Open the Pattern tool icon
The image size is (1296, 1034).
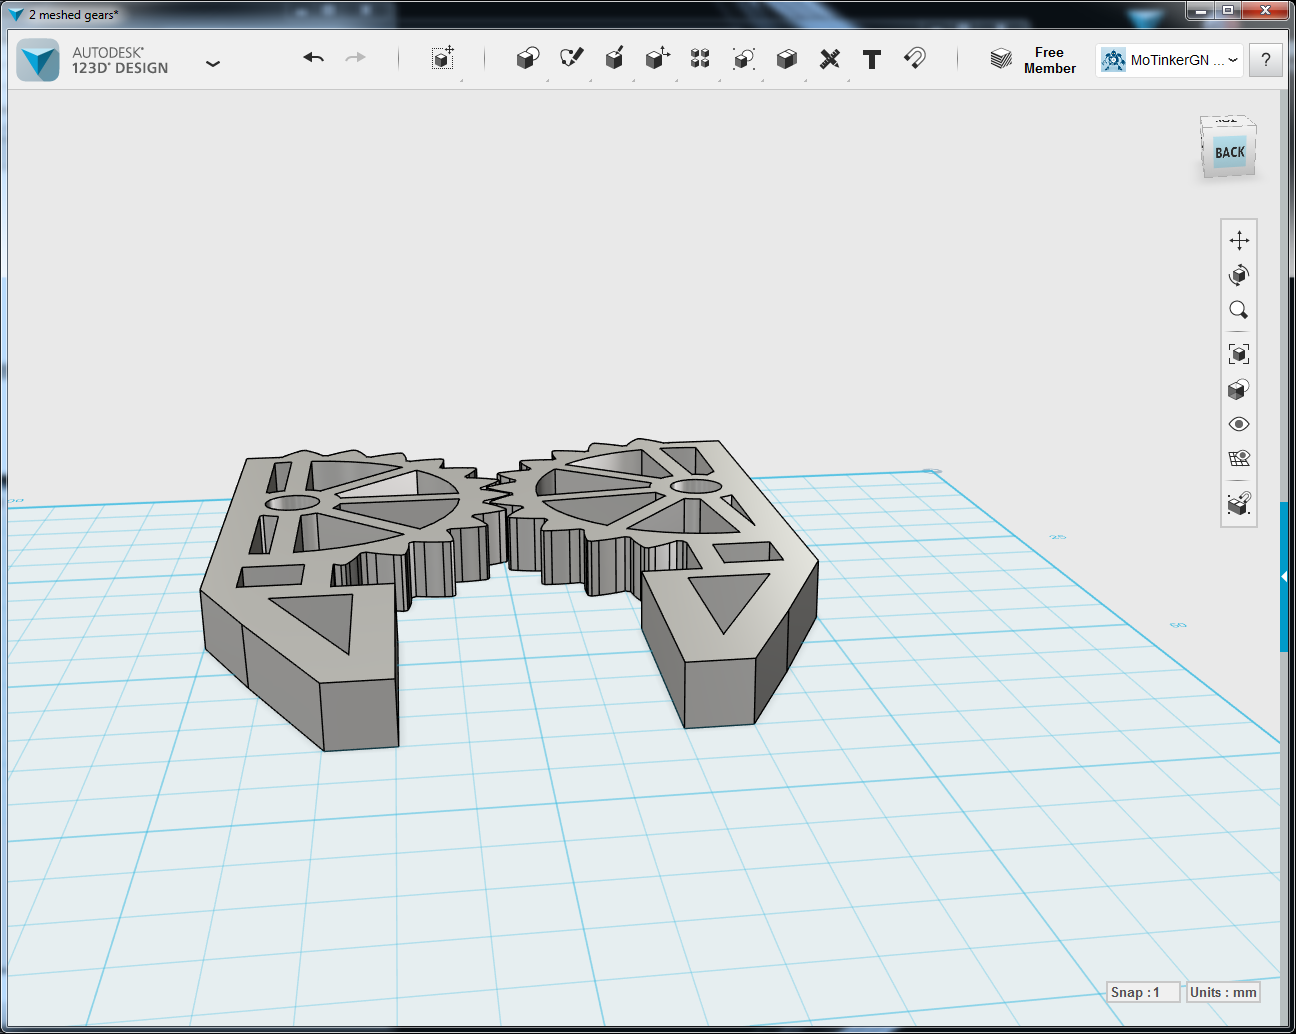pyautogui.click(x=700, y=59)
